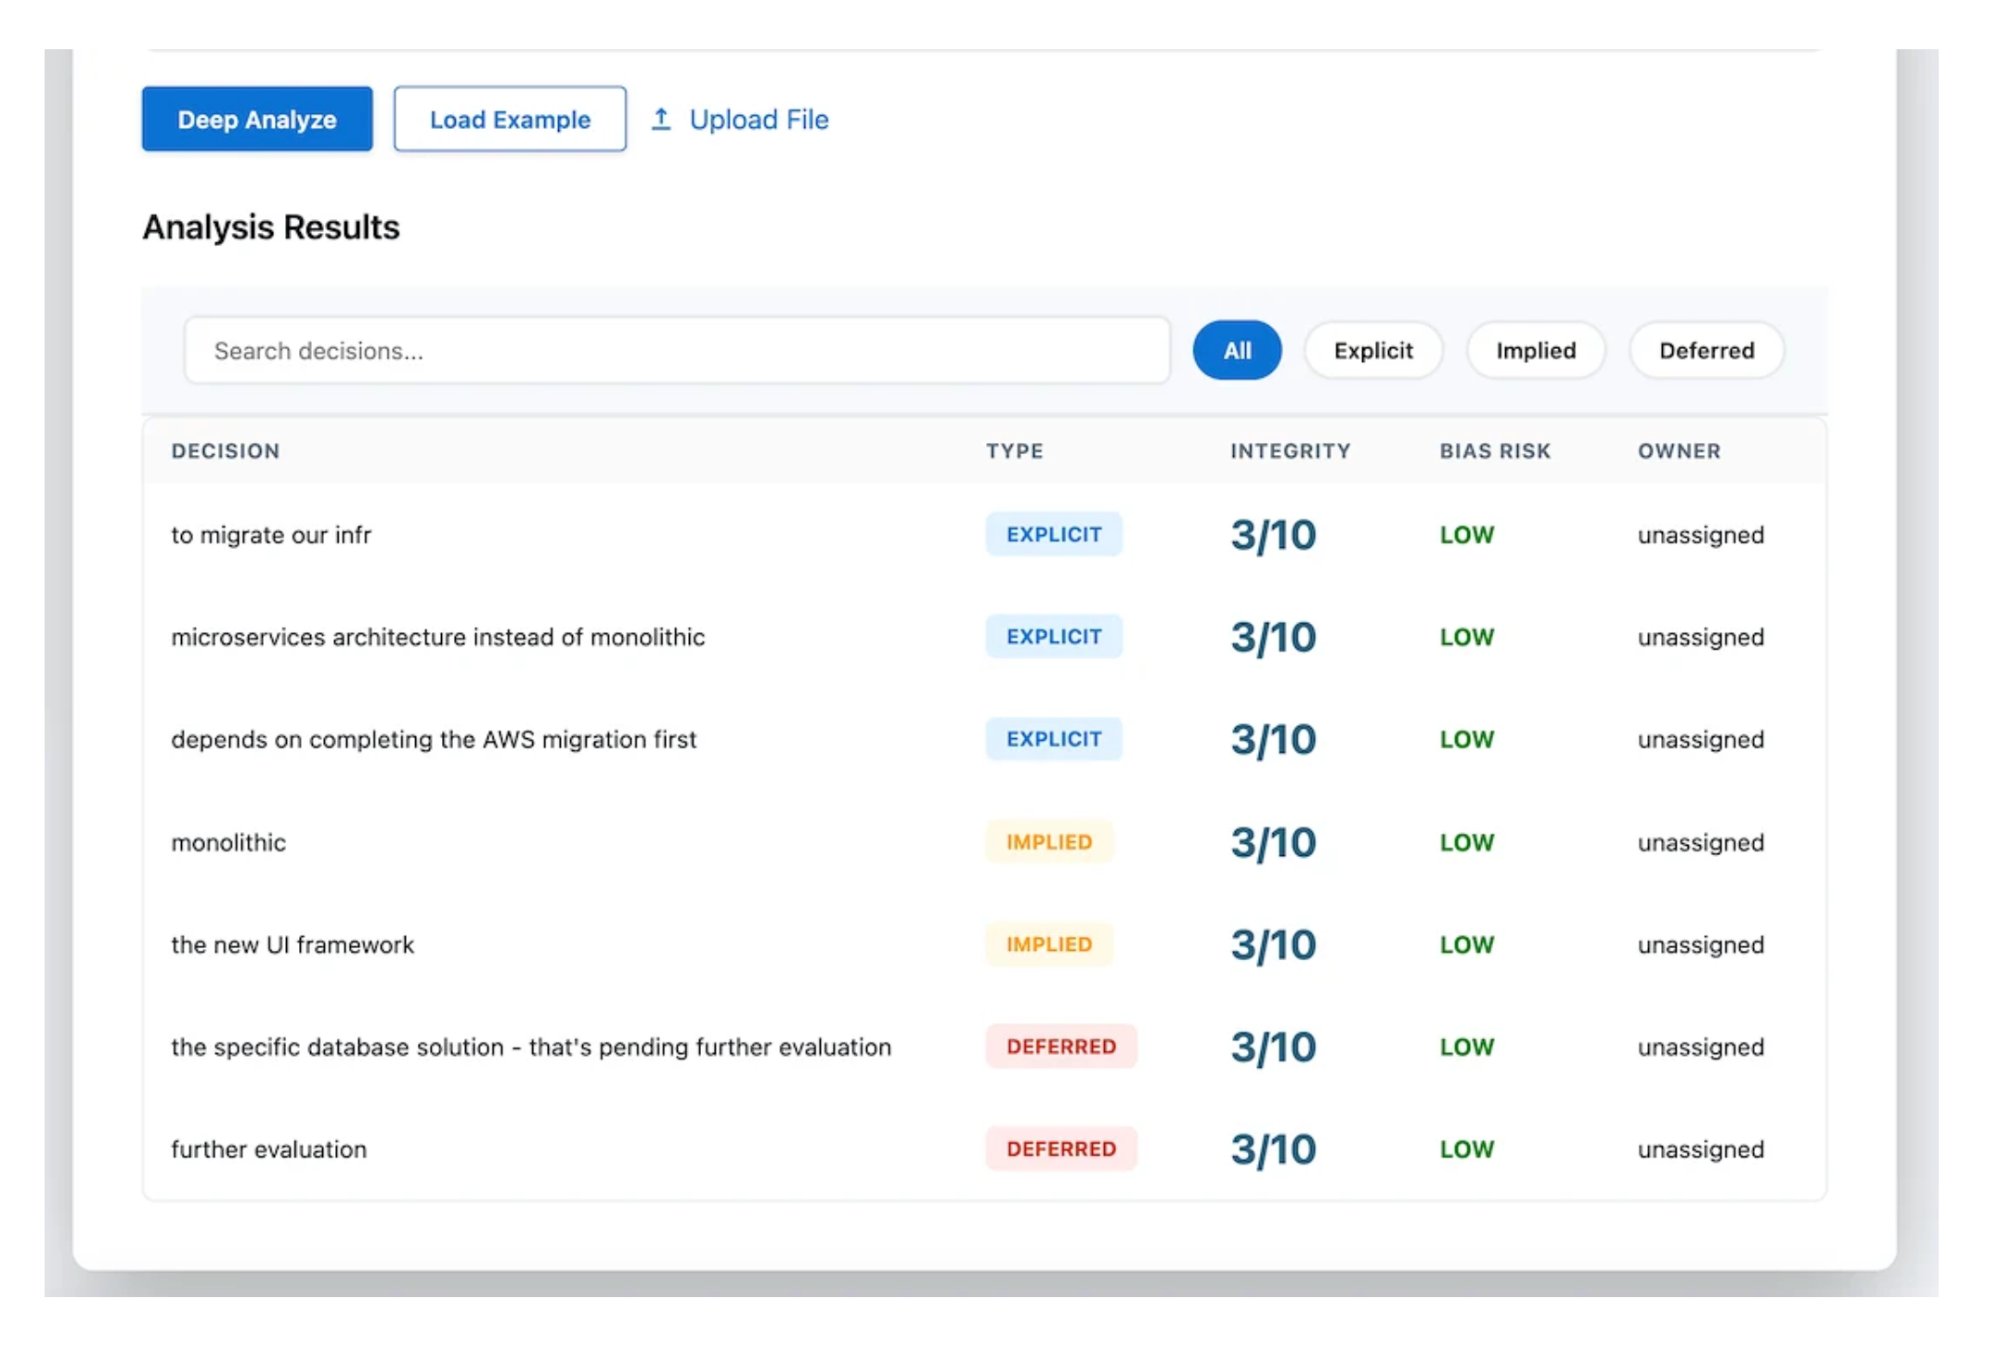The image size is (2000, 1361).
Task: Select the microservices architecture decision row
Action: pos(437,637)
